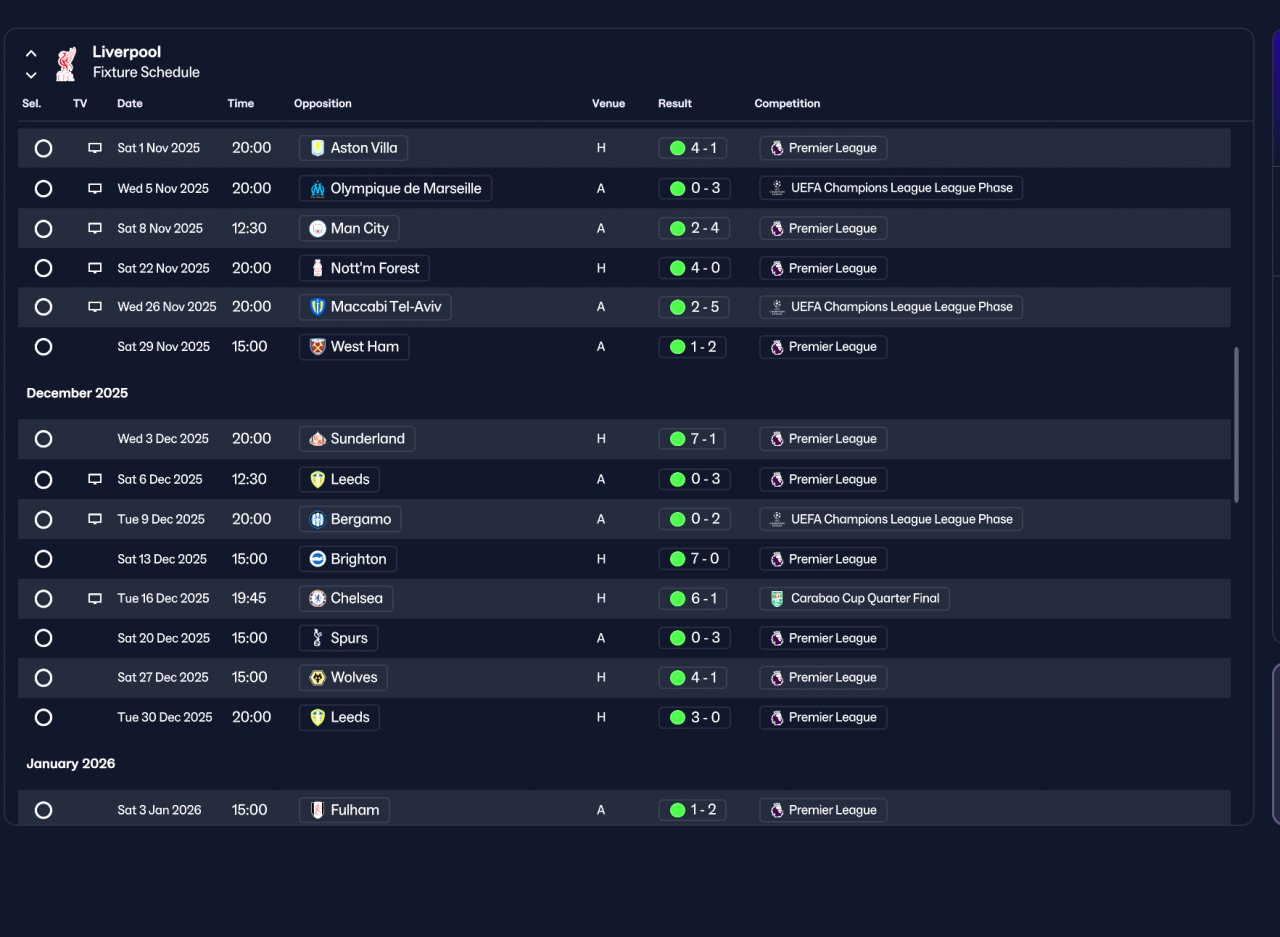This screenshot has width=1280, height=937.
Task: Select the West Ham fixture radio button
Action: [x=43, y=347]
